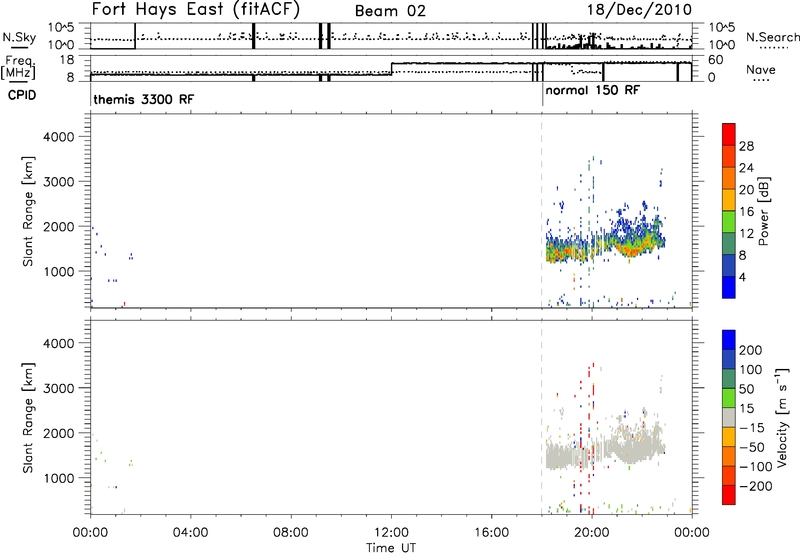Select the 'normal 150 RF' CPID label
The image size is (800, 554).
pos(592,91)
